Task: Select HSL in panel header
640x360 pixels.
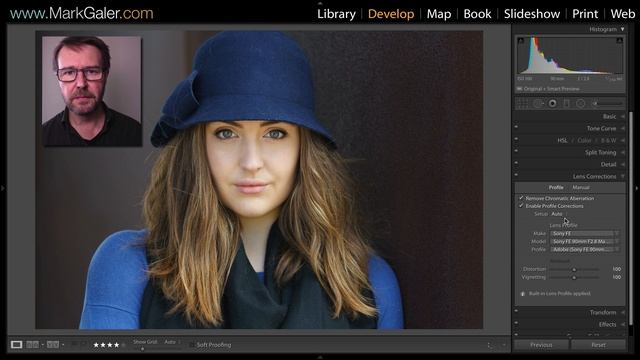Action: [562, 140]
